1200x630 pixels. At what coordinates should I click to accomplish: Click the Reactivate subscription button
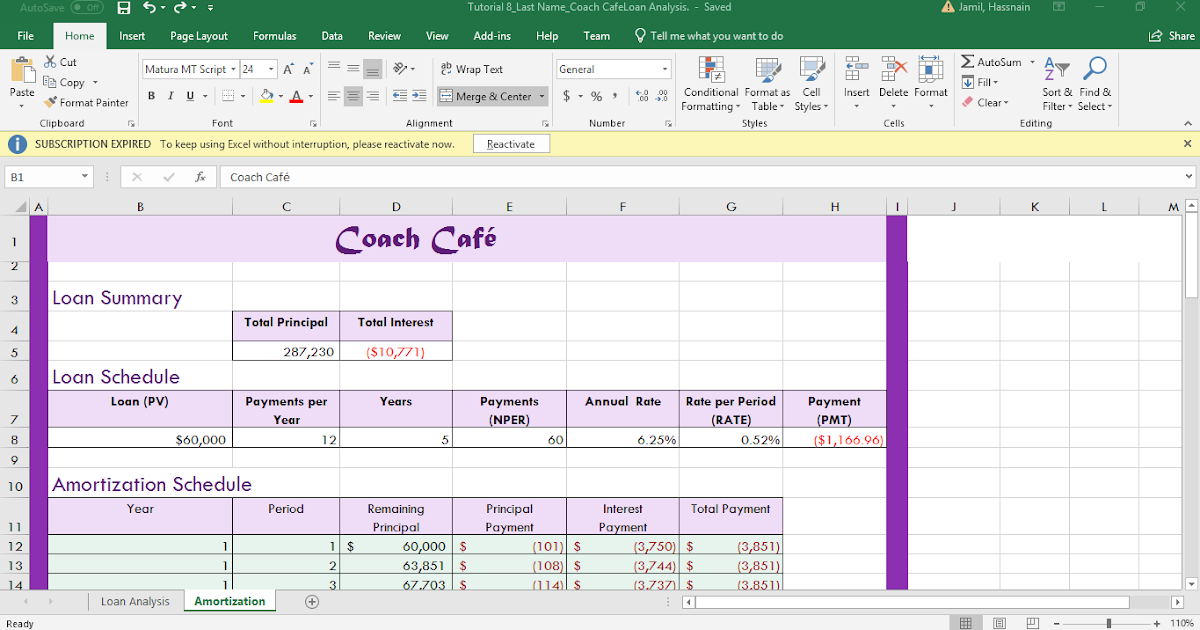click(511, 143)
